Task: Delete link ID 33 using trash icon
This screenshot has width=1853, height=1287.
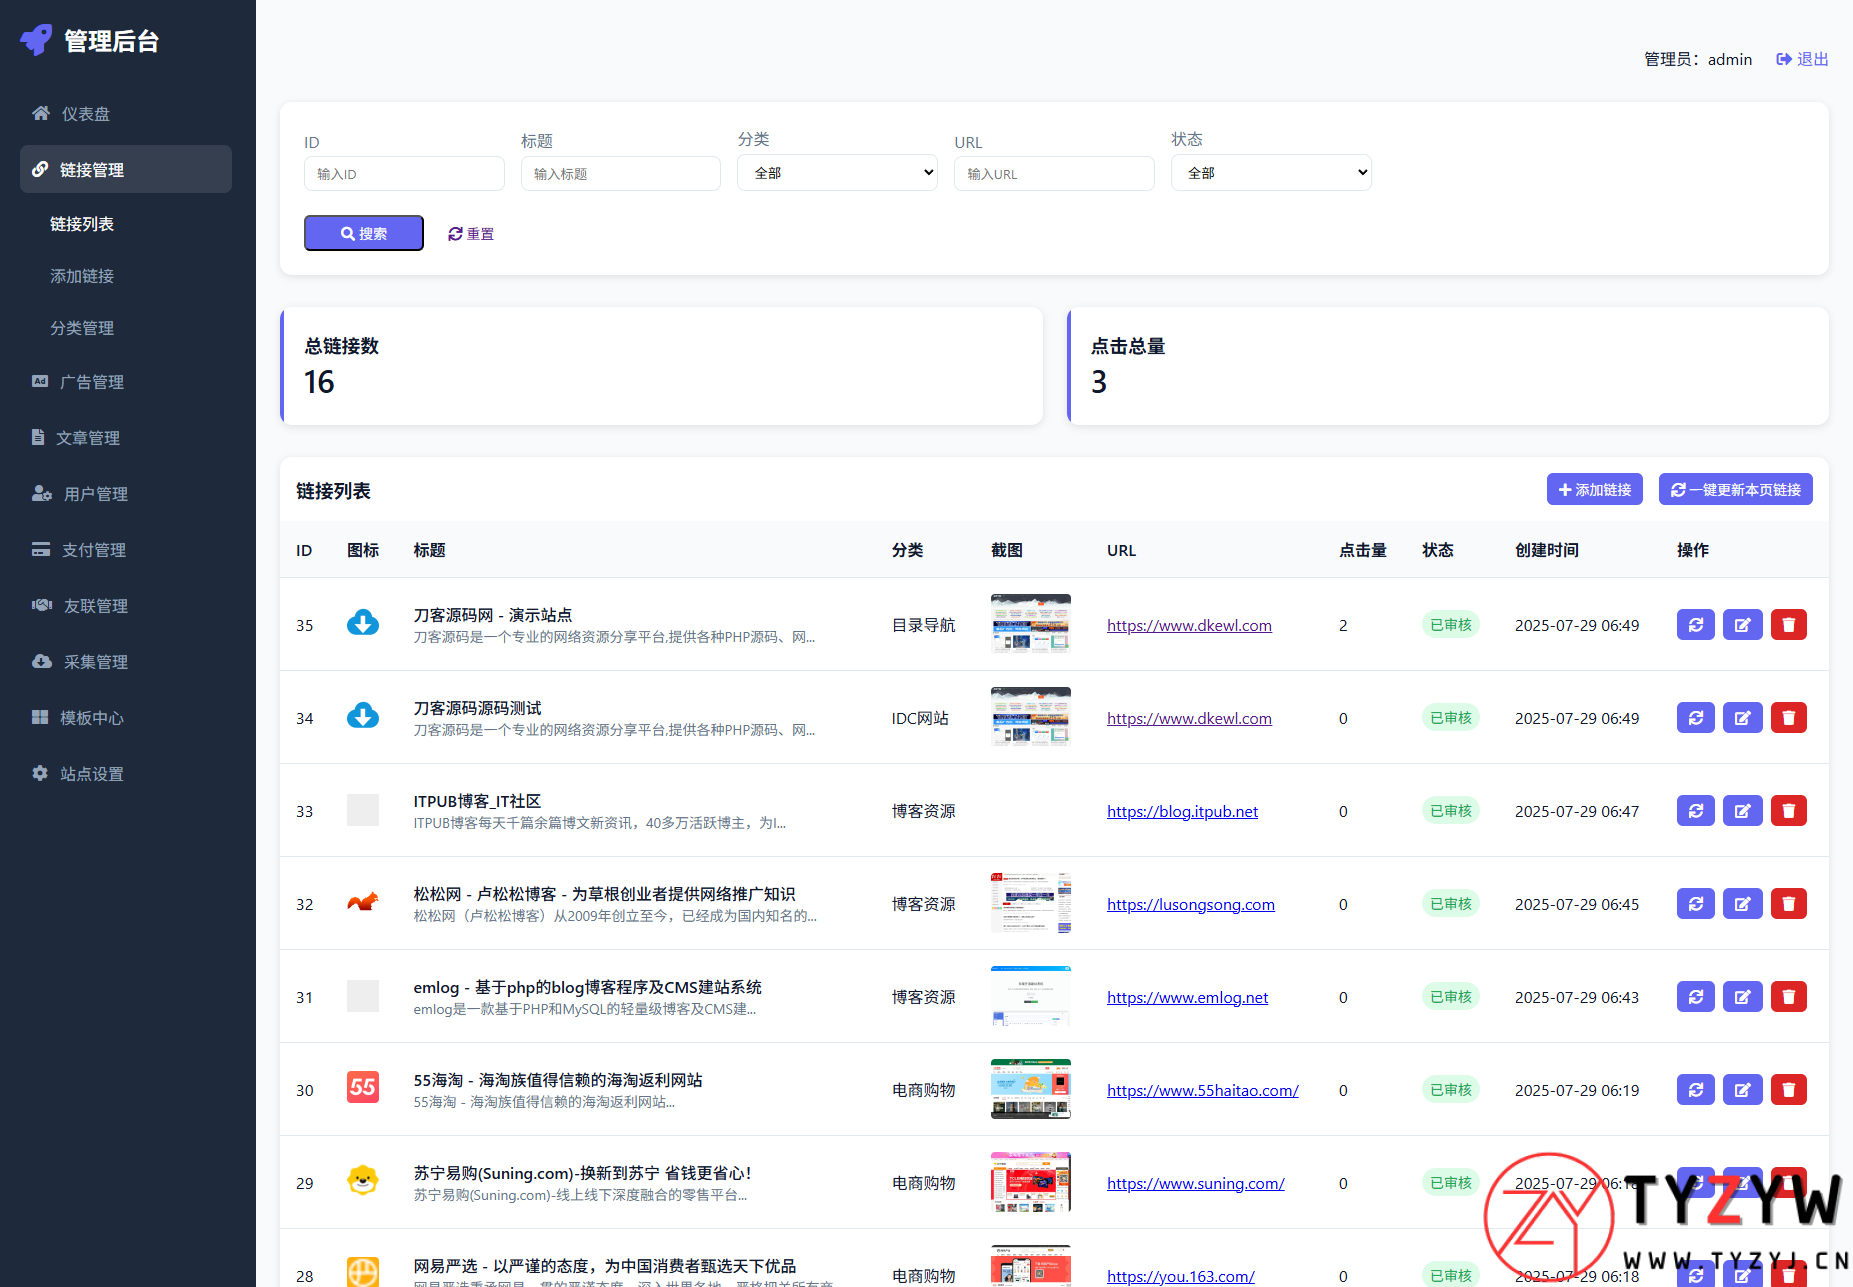Action: (1788, 811)
